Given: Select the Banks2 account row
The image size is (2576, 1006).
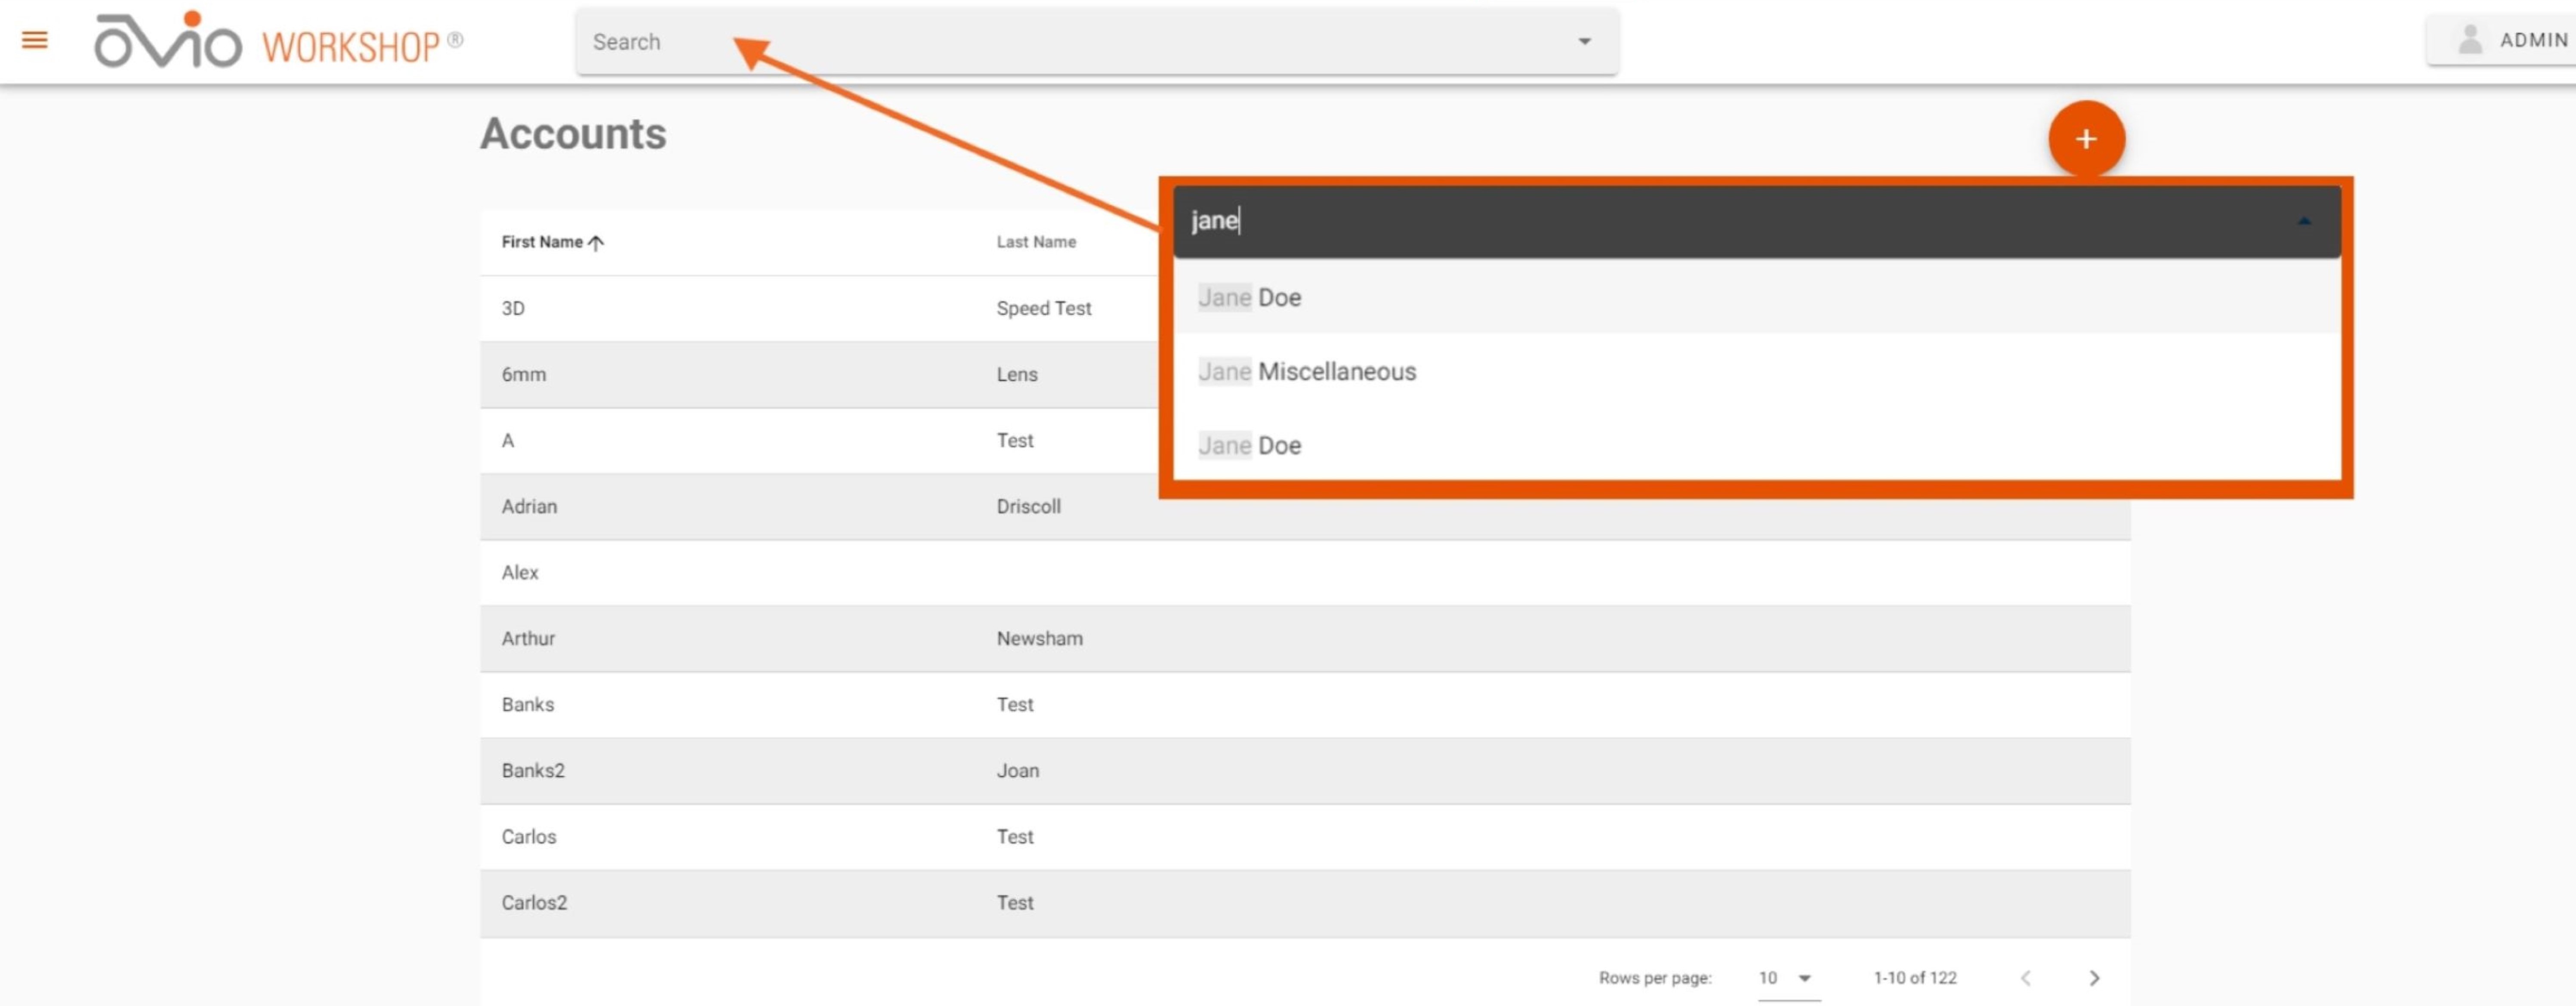Looking at the screenshot, I should tap(1305, 770).
